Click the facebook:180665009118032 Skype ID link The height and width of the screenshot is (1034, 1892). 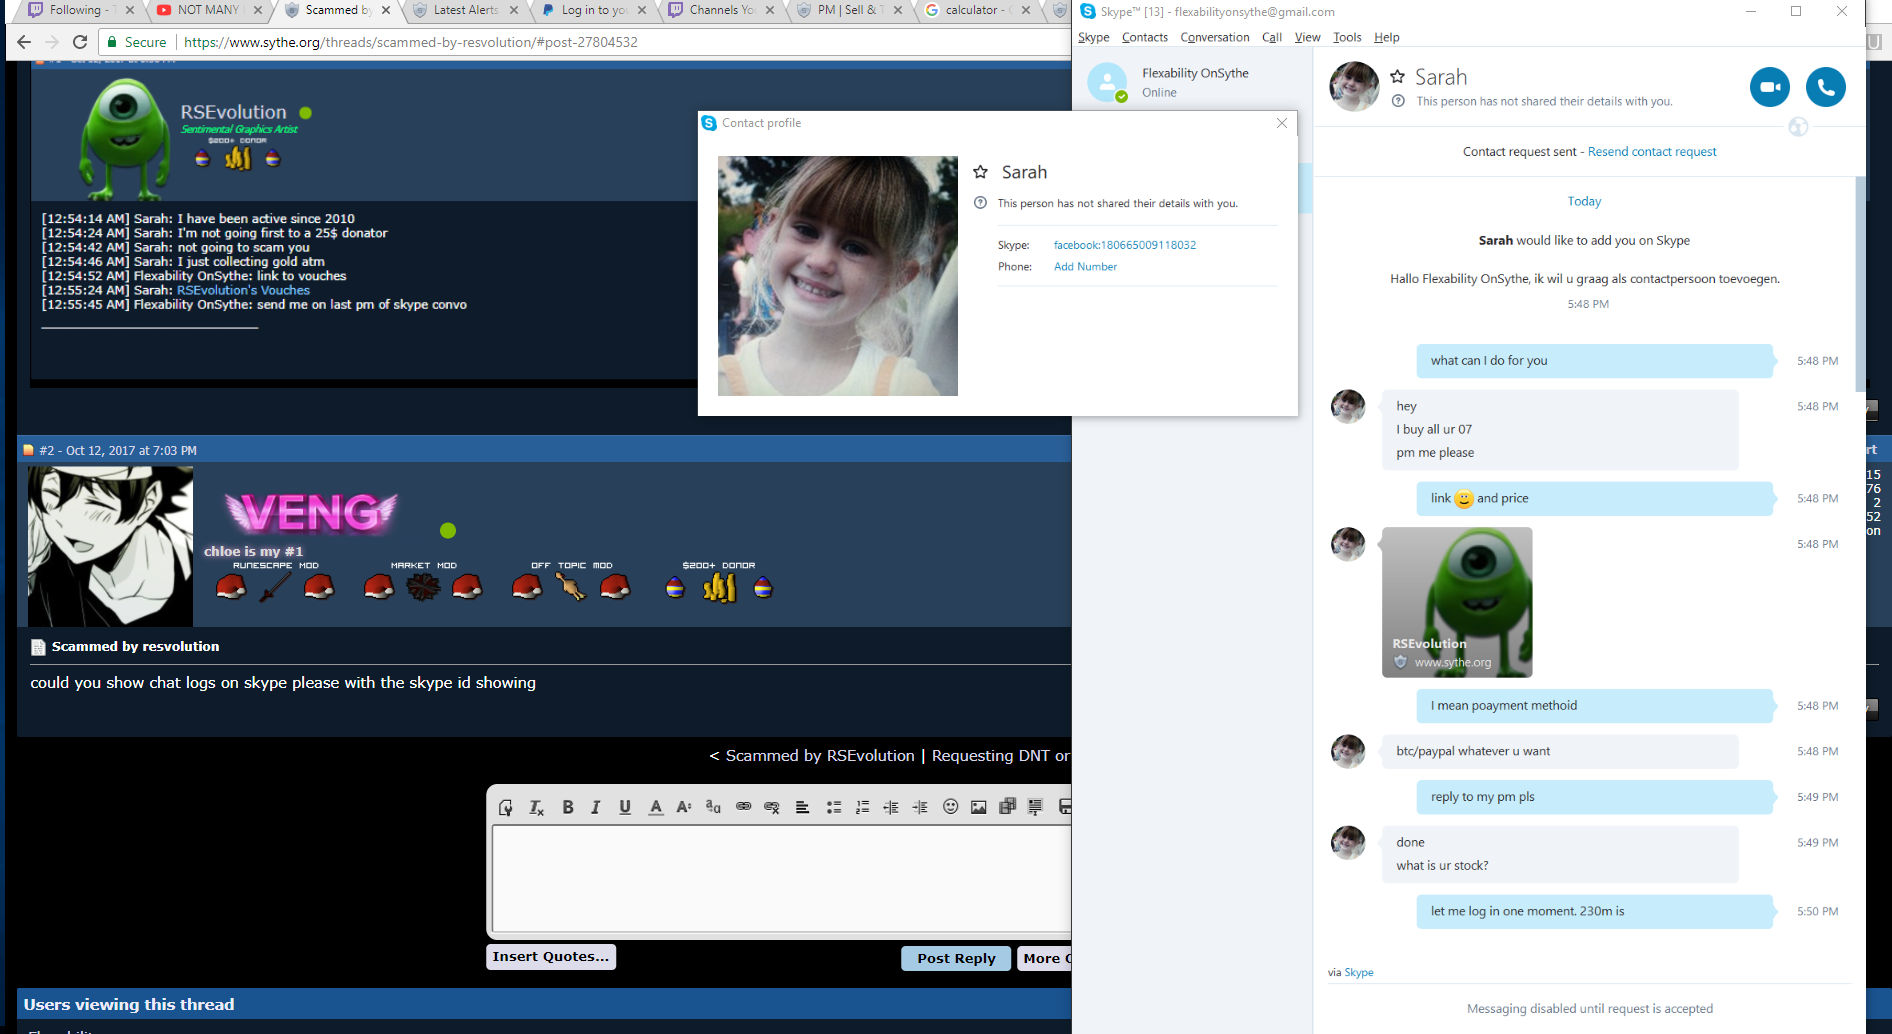[1125, 245]
